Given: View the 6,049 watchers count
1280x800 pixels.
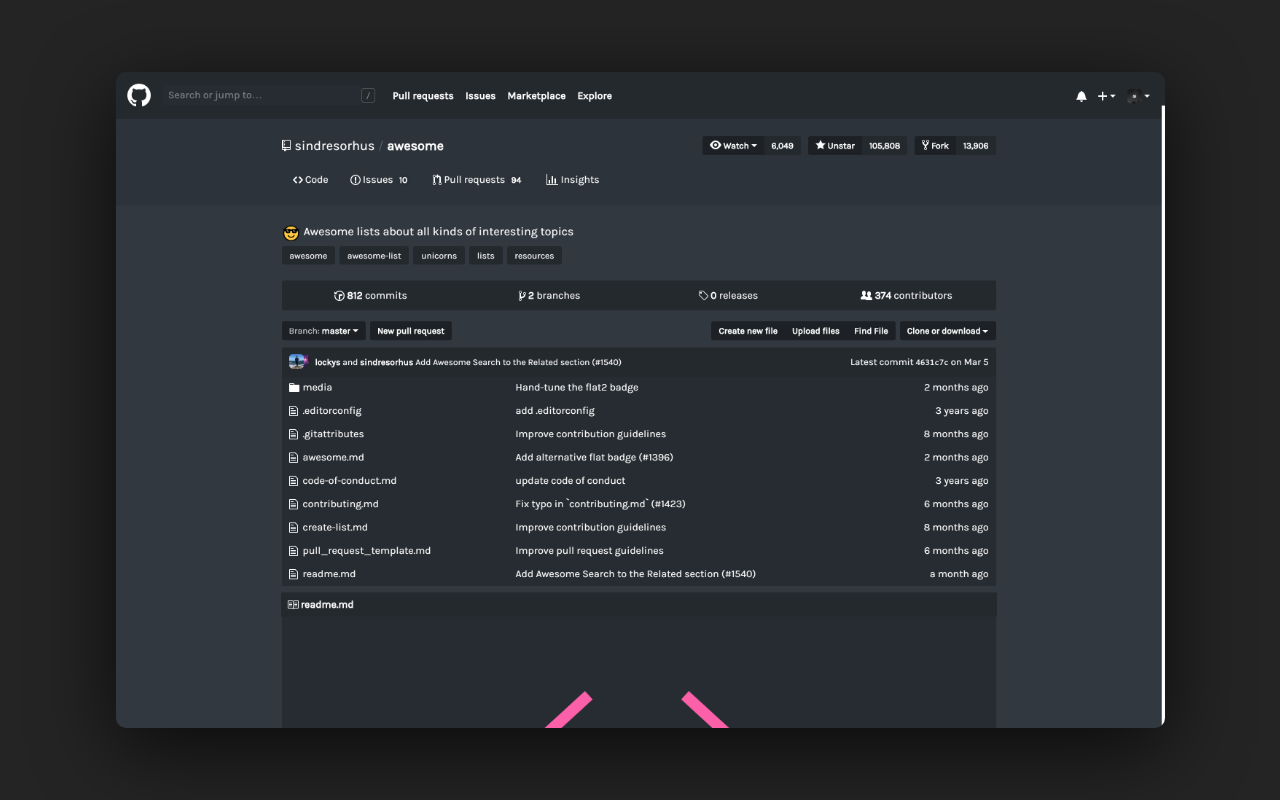Looking at the screenshot, I should pos(782,146).
